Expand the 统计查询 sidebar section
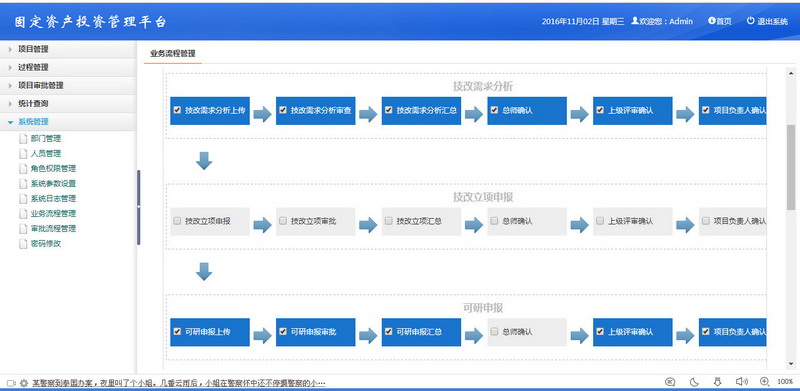 tap(68, 104)
